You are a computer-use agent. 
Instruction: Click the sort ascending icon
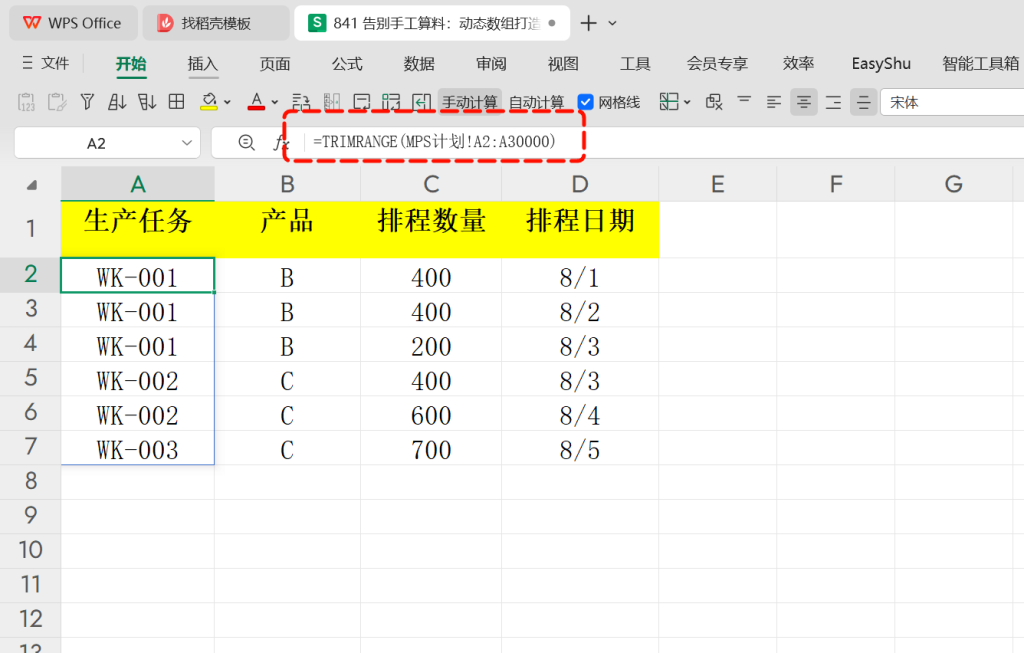click(x=117, y=102)
